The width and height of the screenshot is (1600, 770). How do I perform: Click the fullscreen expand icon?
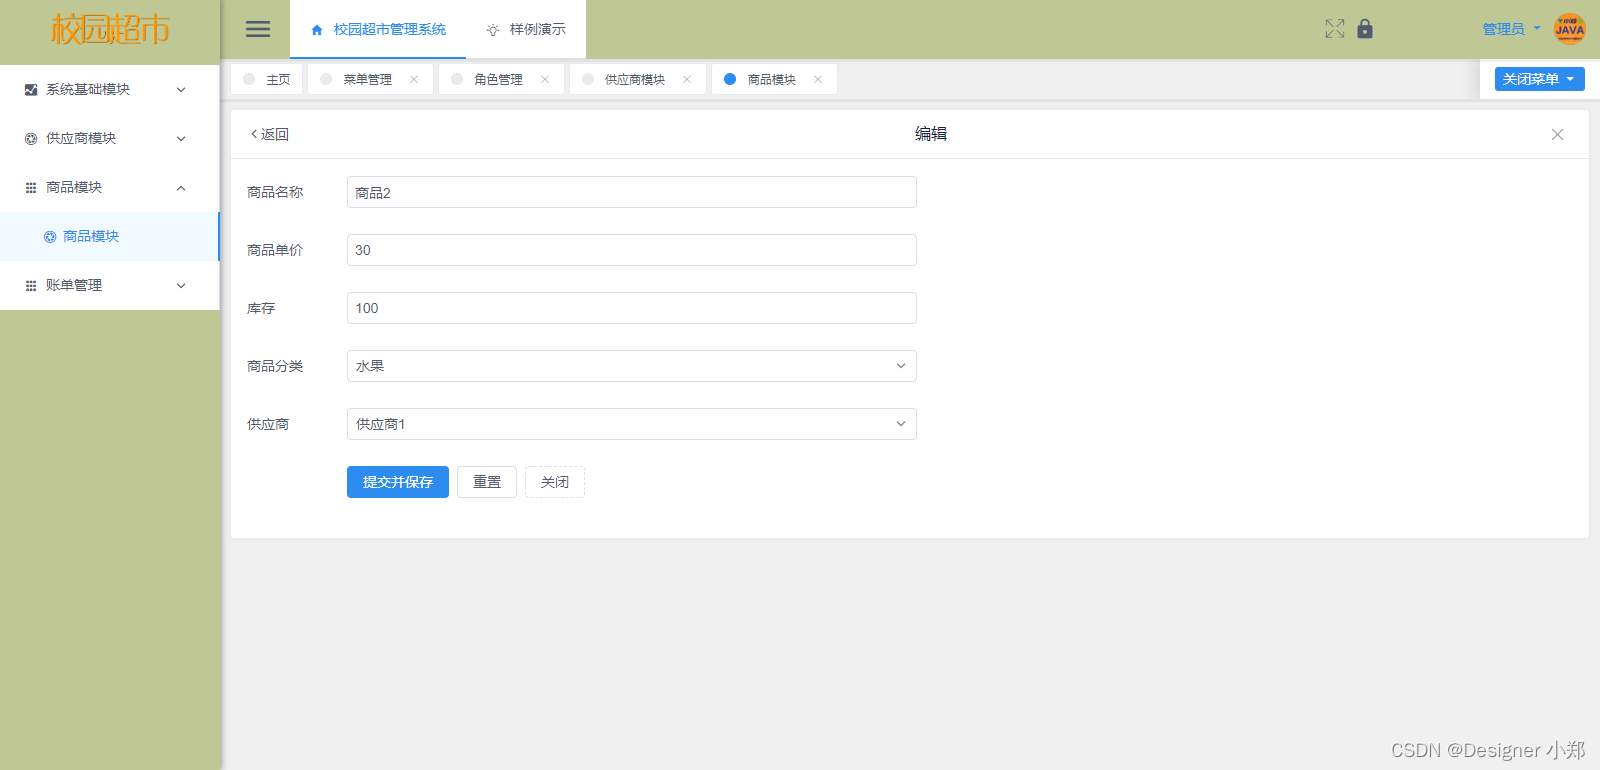(1335, 29)
